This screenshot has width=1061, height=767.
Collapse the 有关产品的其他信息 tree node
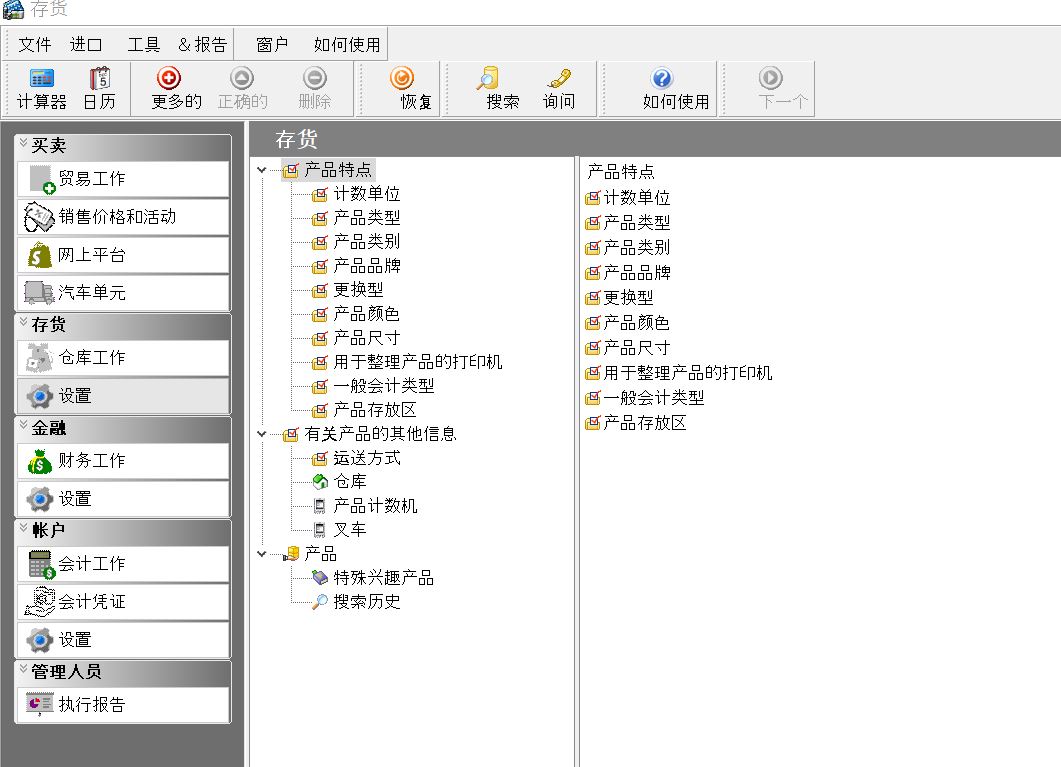click(x=262, y=434)
